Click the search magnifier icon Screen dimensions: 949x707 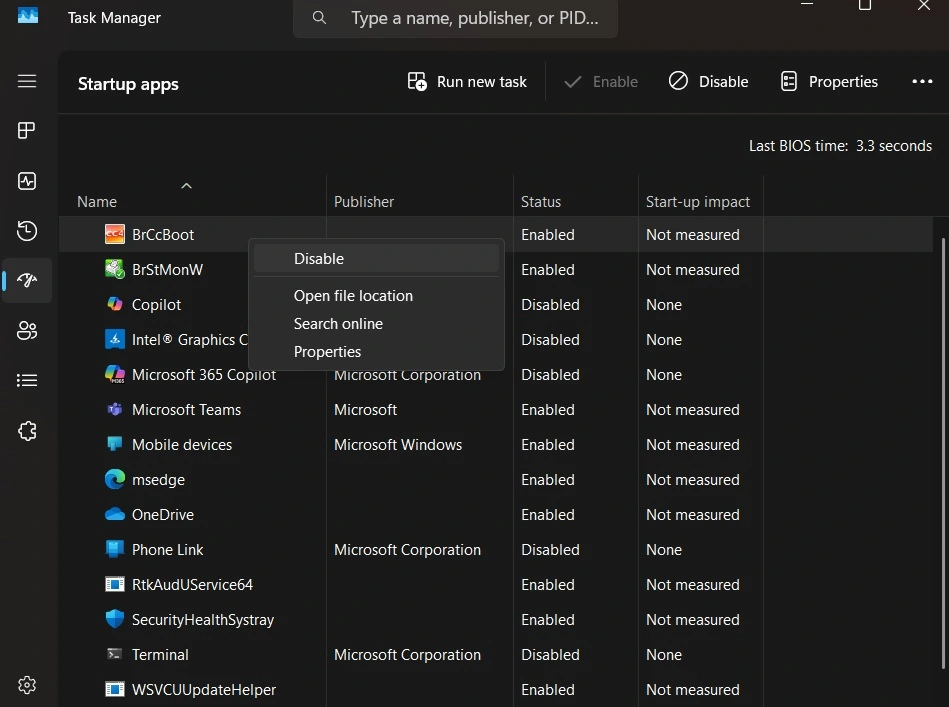click(x=320, y=18)
